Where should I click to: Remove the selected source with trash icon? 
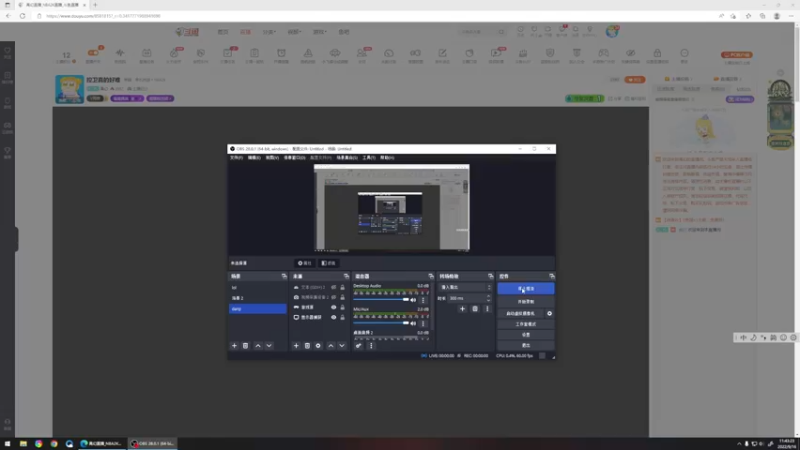(307, 345)
